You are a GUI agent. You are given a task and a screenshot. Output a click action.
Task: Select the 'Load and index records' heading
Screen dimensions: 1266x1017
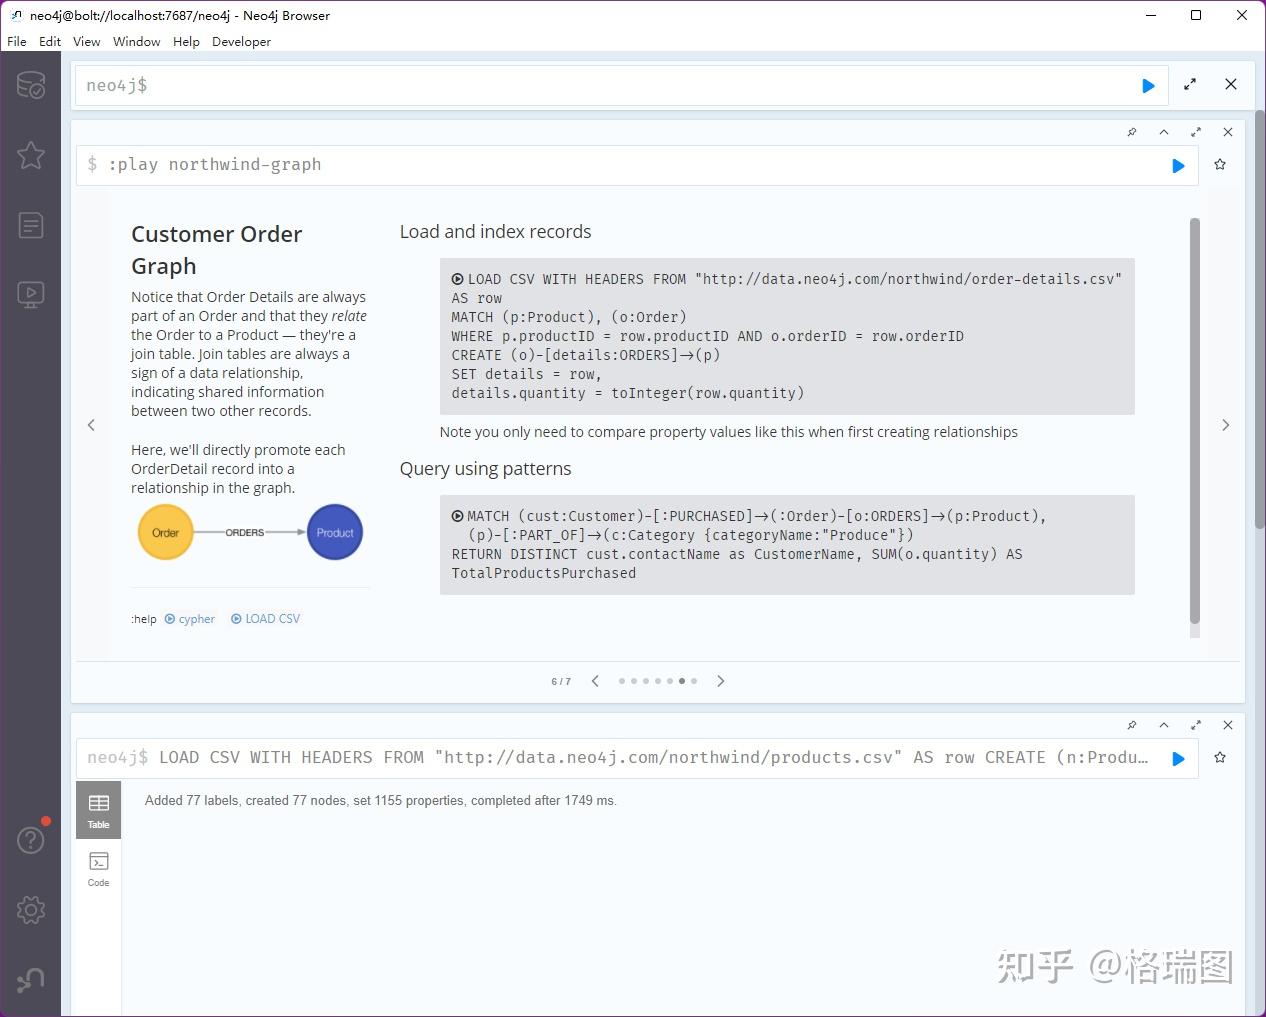[495, 232]
